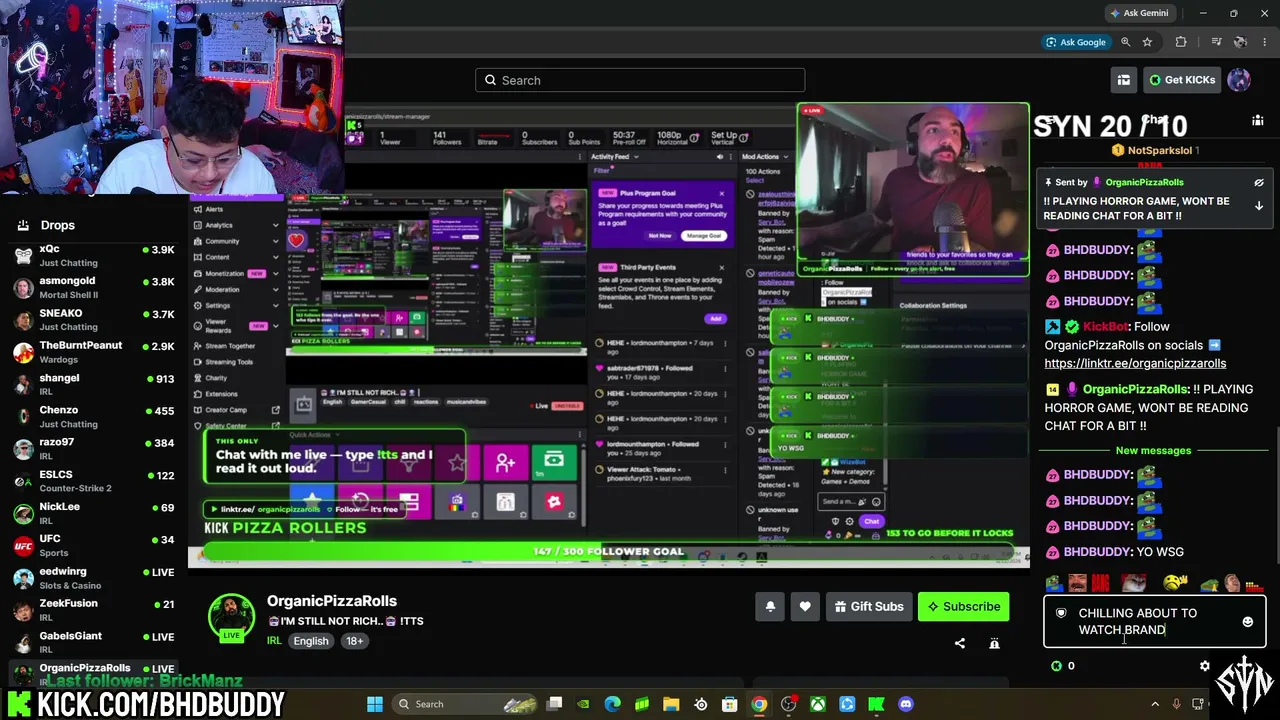This screenshot has width=1280, height=720.
Task: Click ESLCS channel avatar in sidebar
Action: click(x=23, y=481)
